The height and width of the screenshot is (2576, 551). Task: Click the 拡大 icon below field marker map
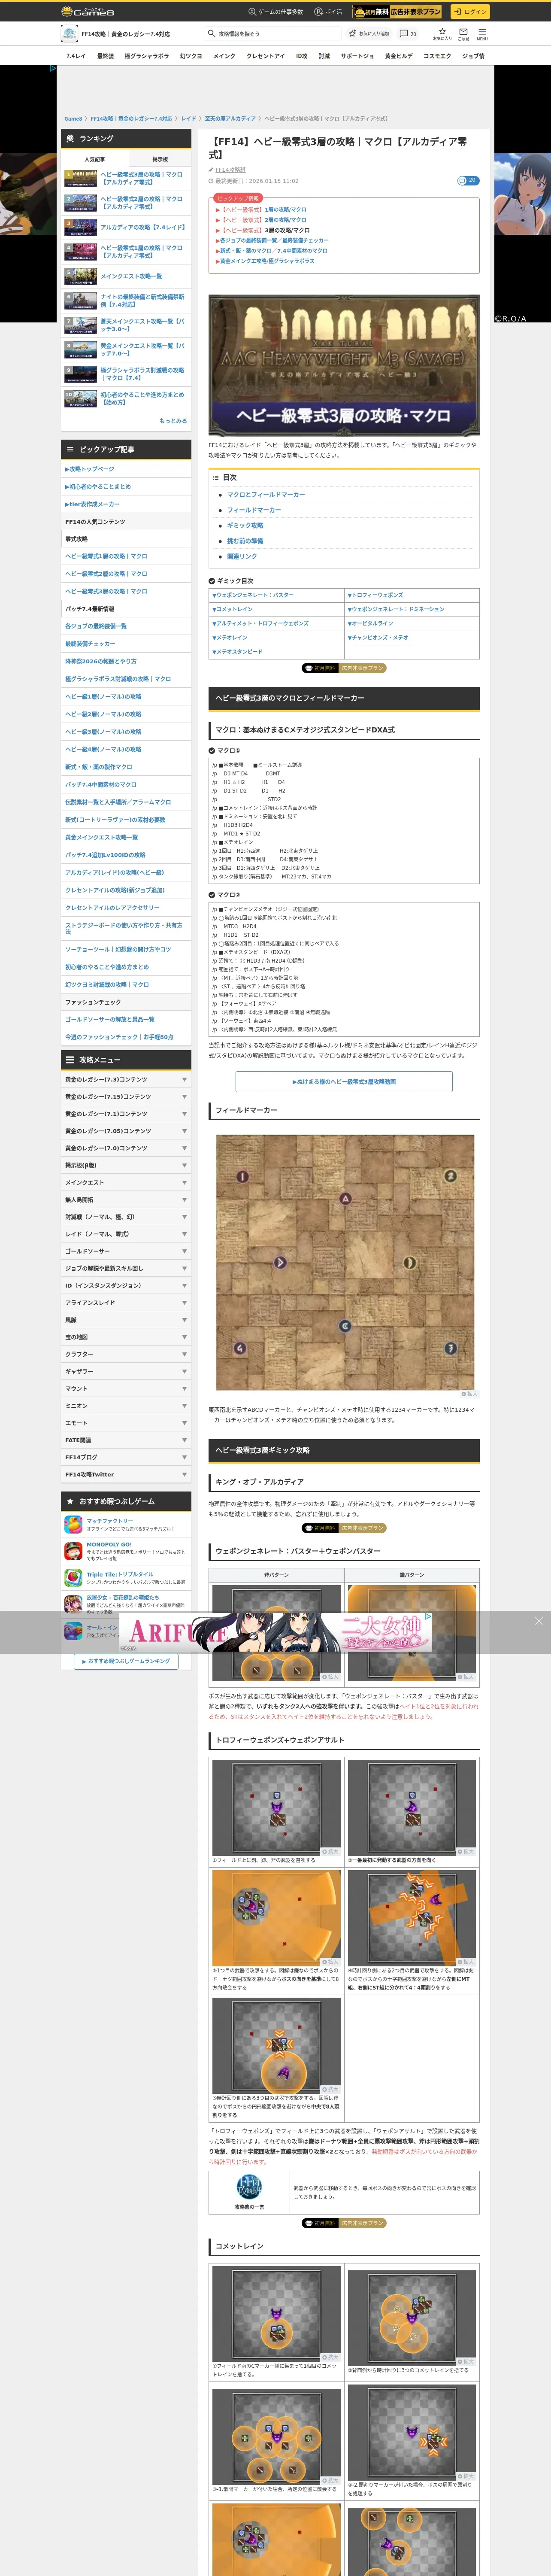pyautogui.click(x=469, y=1394)
